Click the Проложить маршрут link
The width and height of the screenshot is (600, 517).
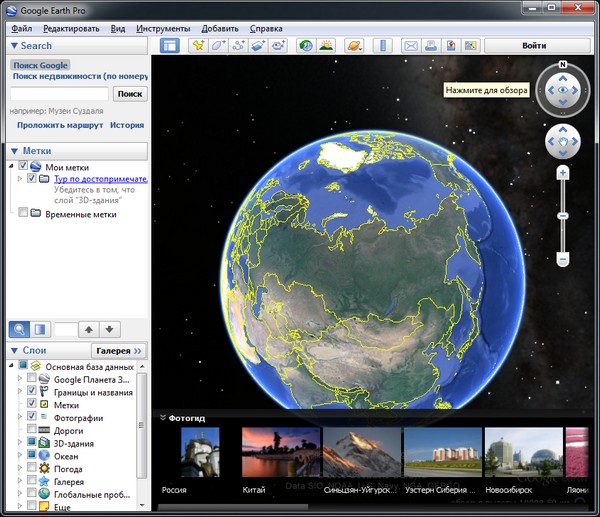(60, 125)
